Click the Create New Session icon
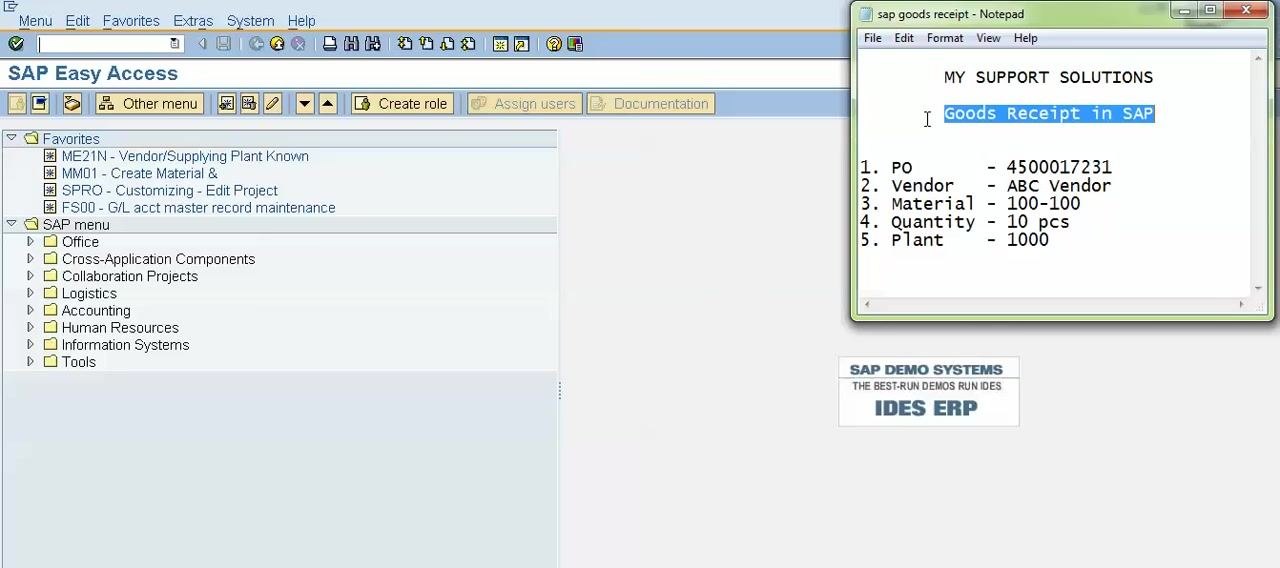The image size is (1280, 568). pyautogui.click(x=500, y=44)
